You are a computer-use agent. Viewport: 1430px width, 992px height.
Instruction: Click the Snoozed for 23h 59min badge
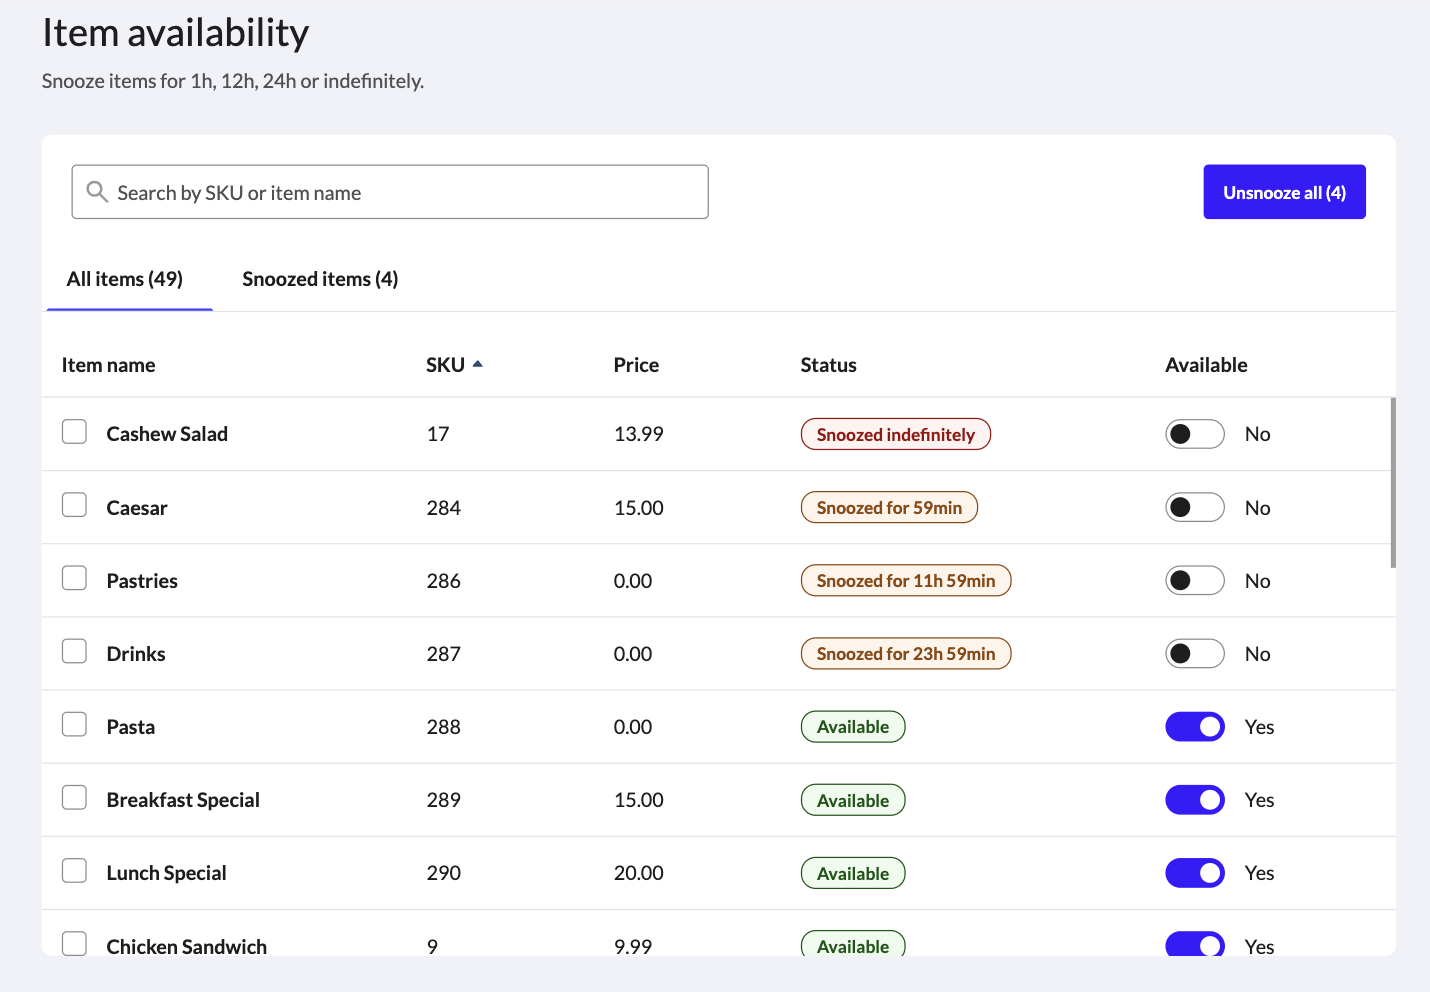(905, 654)
